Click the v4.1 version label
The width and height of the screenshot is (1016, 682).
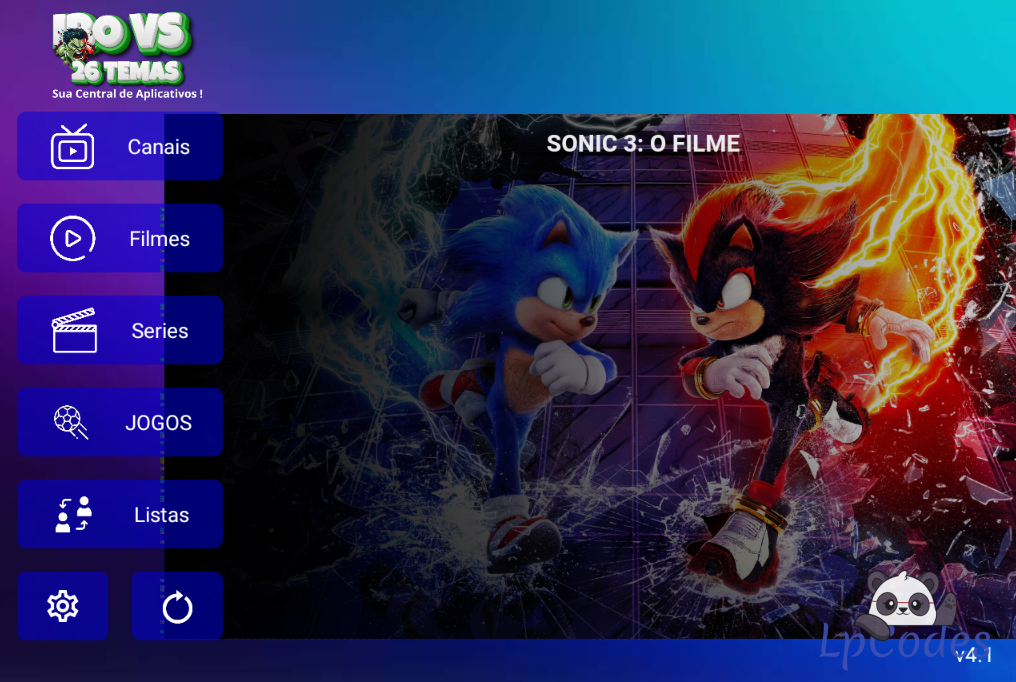click(974, 655)
